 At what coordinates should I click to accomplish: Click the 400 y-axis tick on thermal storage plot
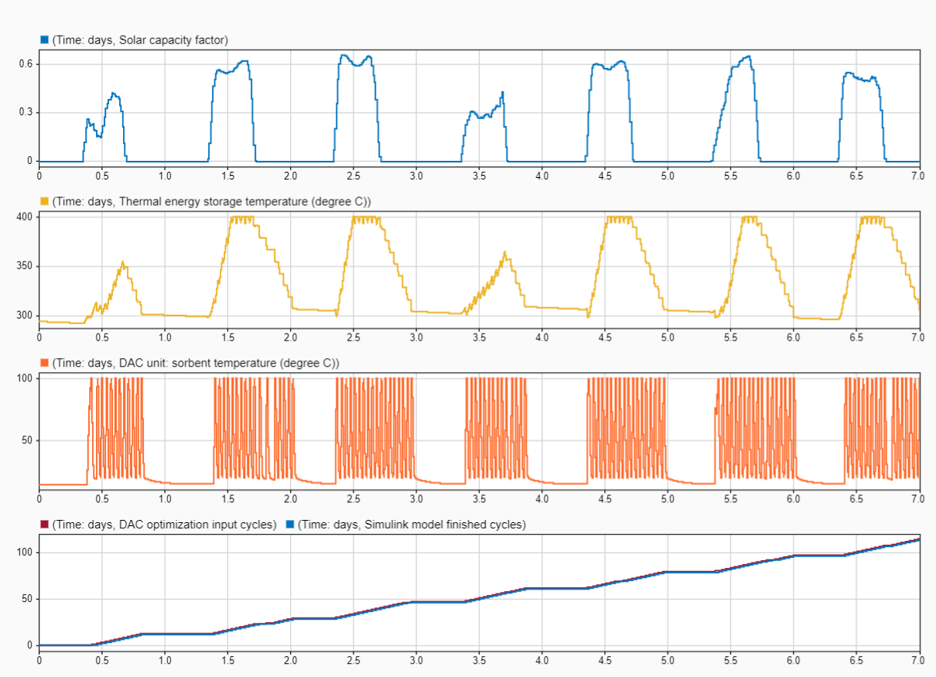pyautogui.click(x=24, y=218)
